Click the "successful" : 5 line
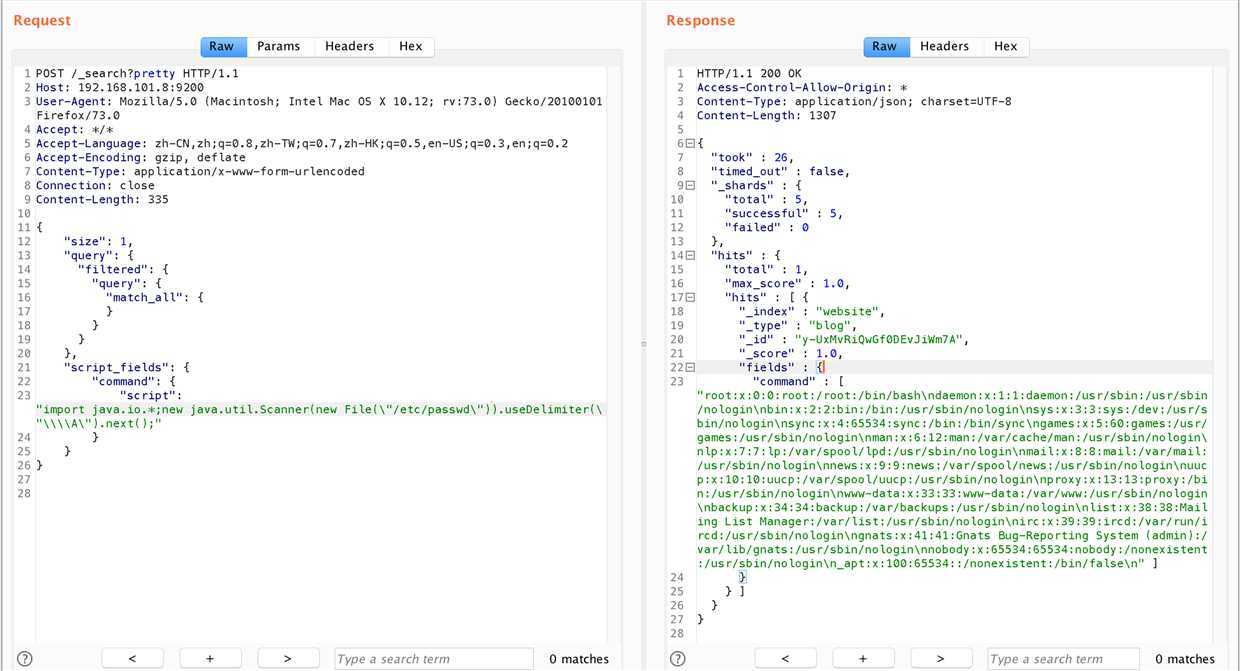1240x671 pixels. pos(784,214)
